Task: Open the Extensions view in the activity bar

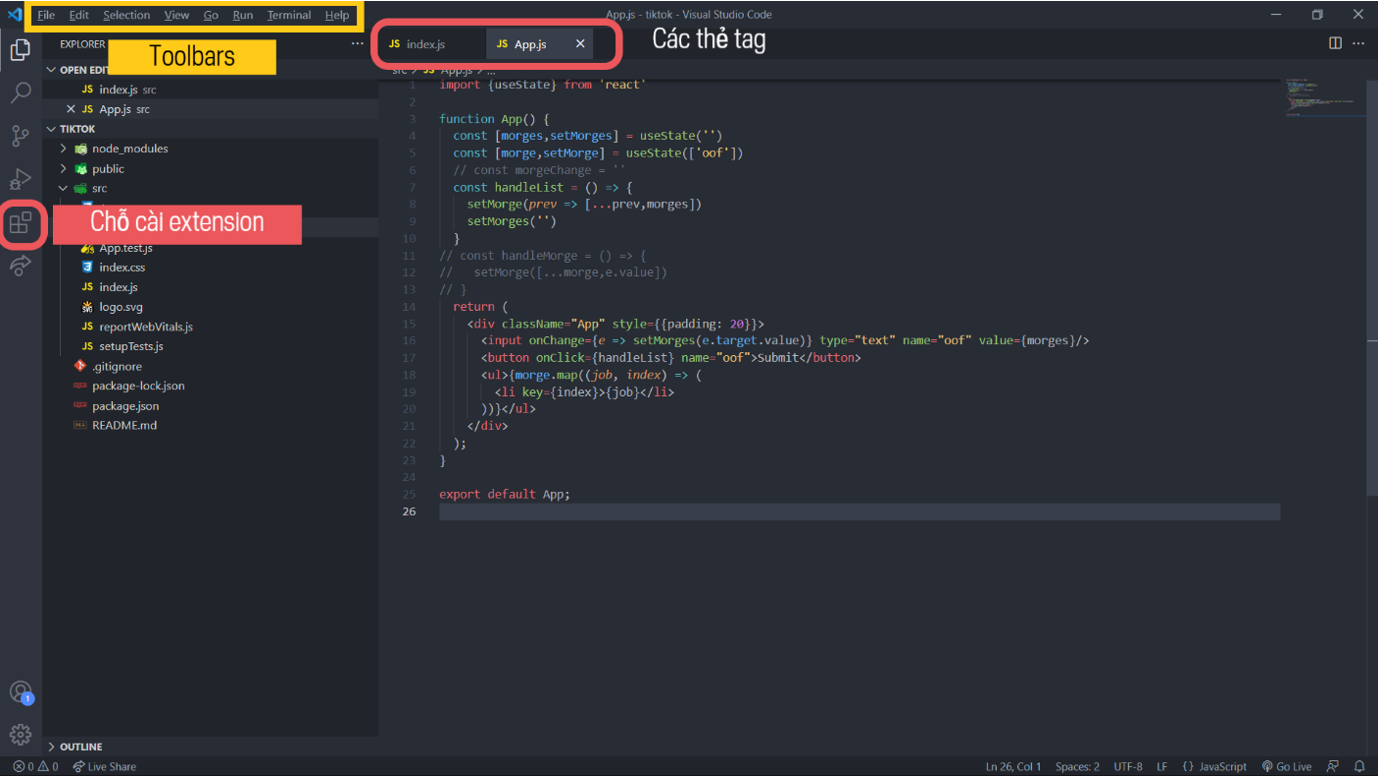Action: (20, 223)
